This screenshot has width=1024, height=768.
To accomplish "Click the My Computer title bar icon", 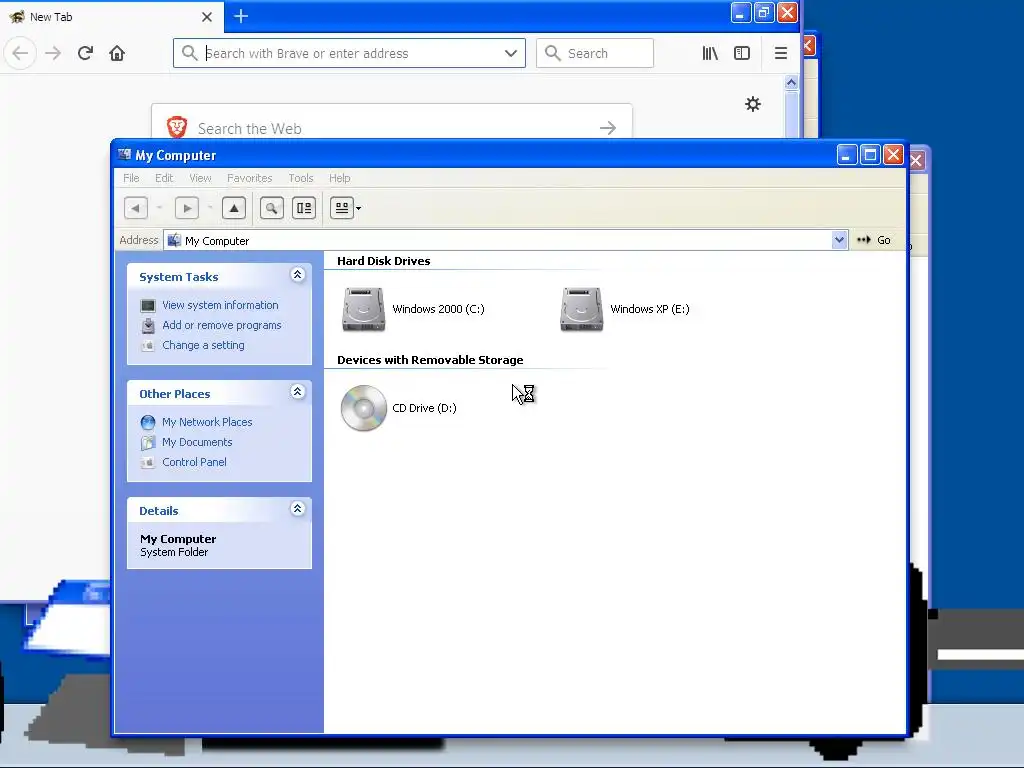I will [x=124, y=155].
